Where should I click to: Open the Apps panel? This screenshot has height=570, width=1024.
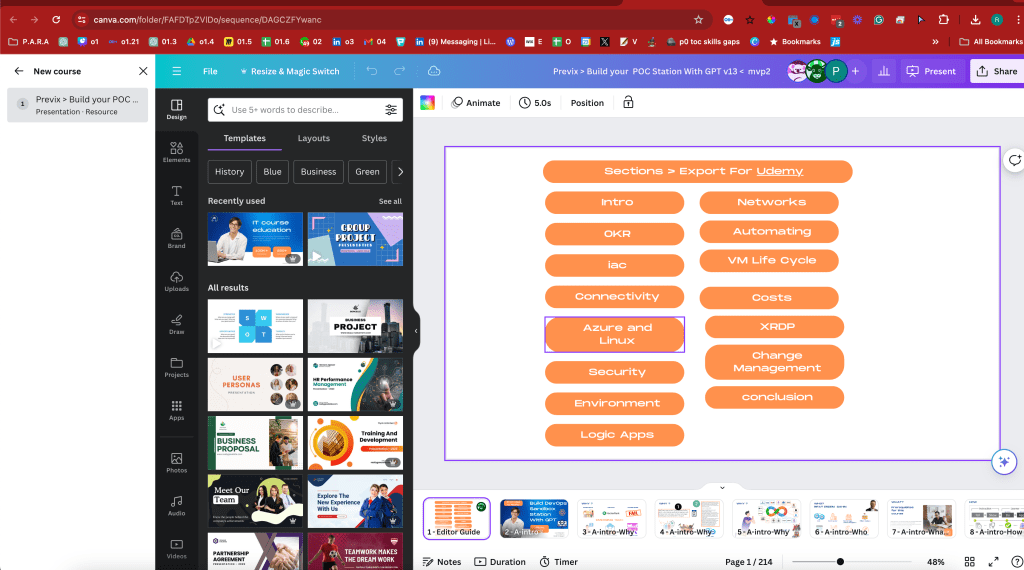pyautogui.click(x=176, y=411)
